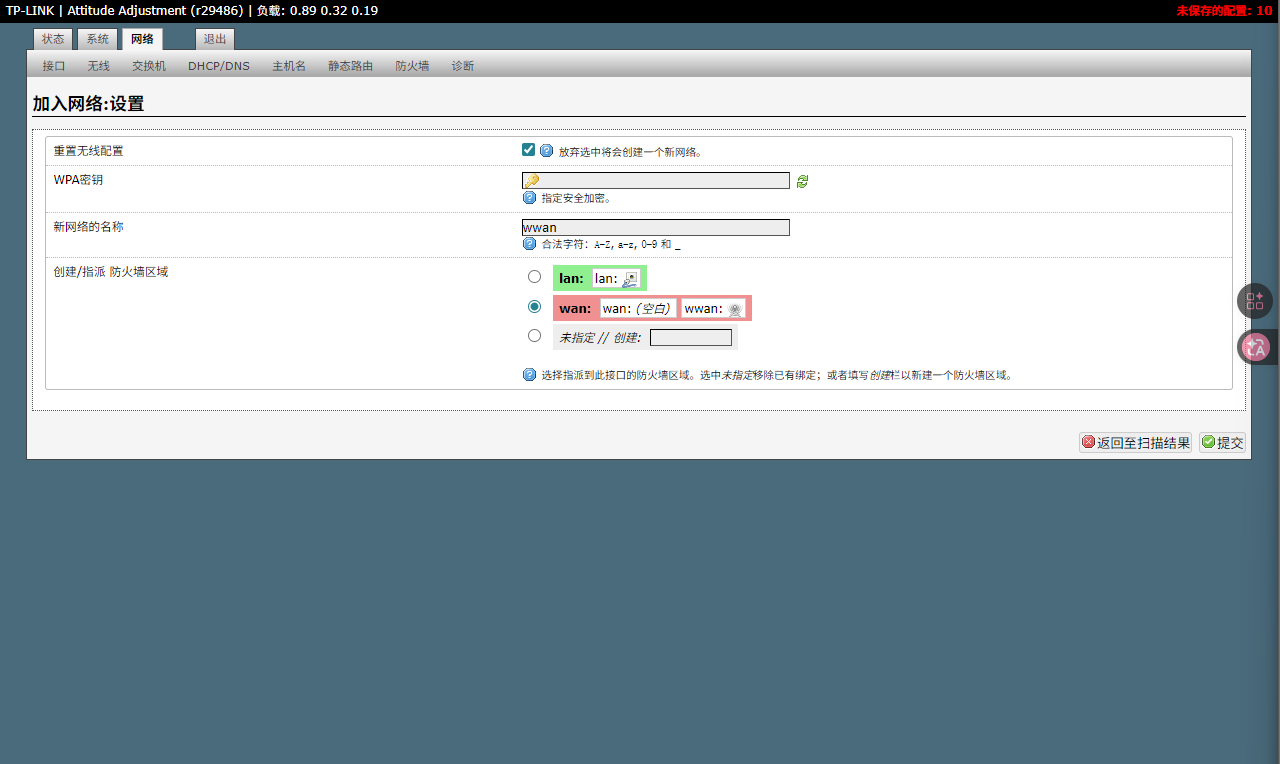The width and height of the screenshot is (1280, 764).
Task: Open the 状态 tab
Action: (53, 39)
